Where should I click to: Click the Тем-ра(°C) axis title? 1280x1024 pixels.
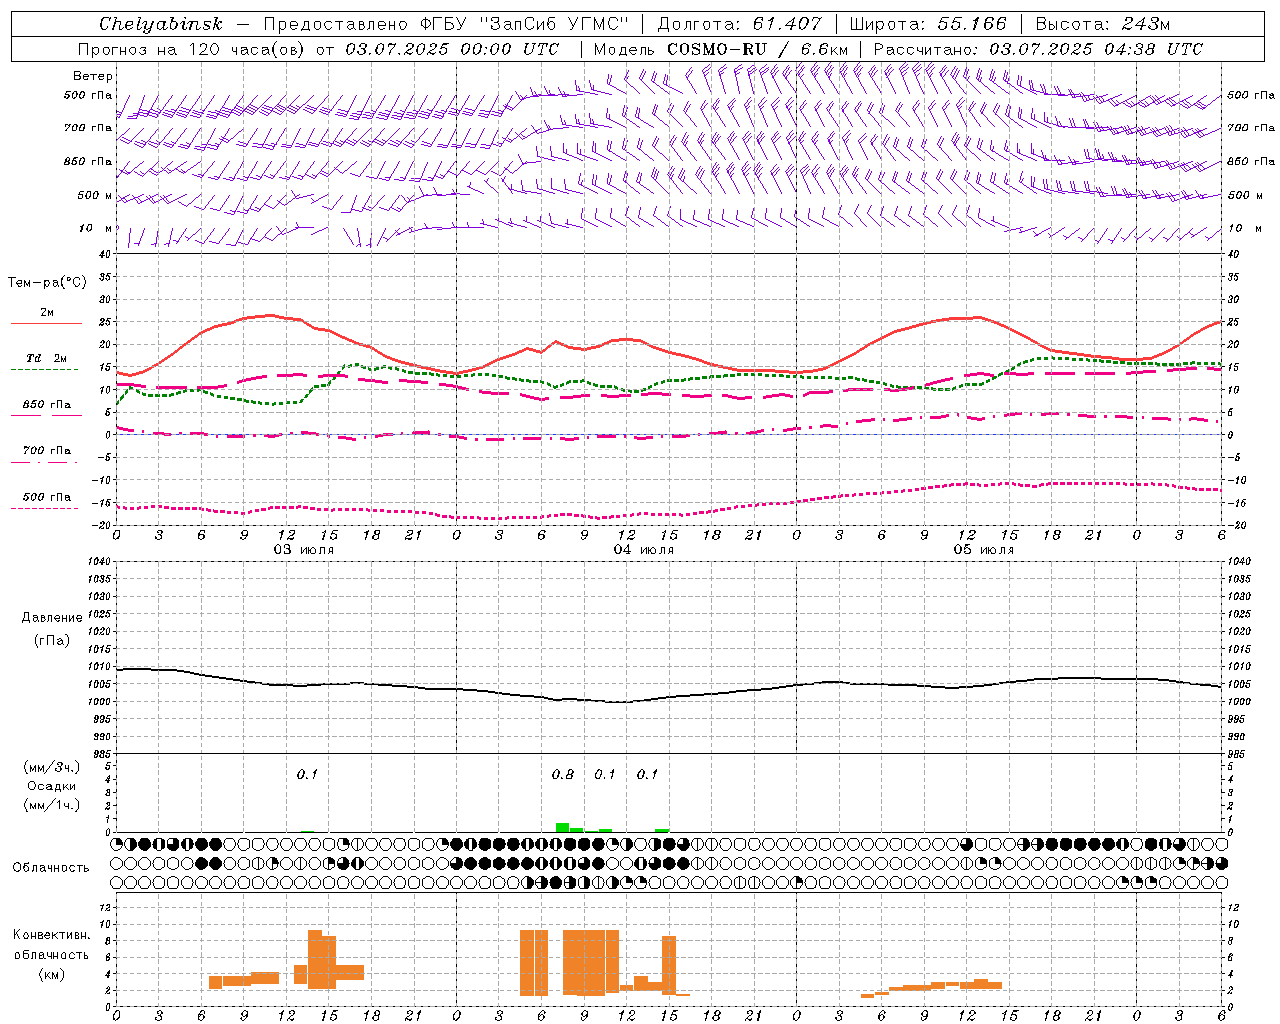[47, 283]
